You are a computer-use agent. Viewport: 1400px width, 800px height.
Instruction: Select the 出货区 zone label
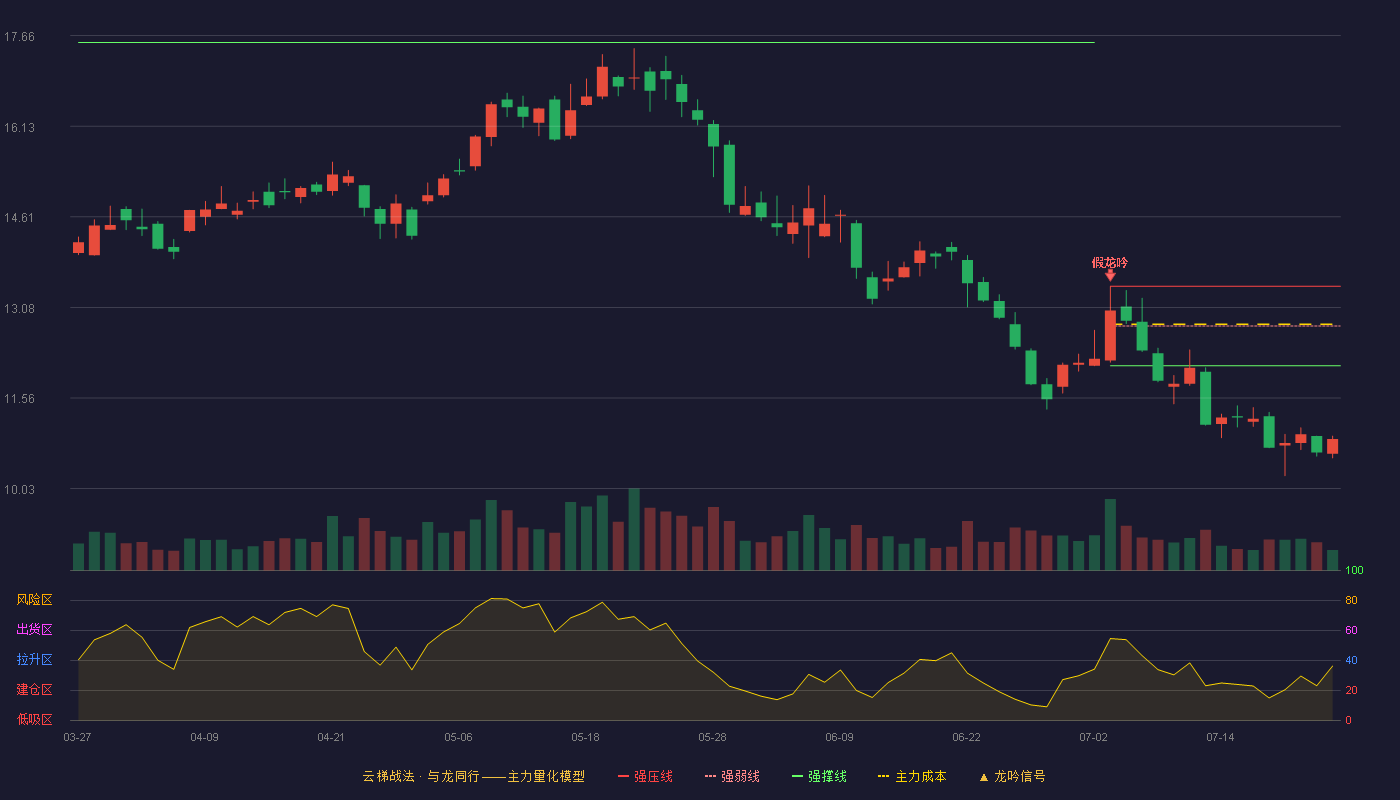point(34,630)
